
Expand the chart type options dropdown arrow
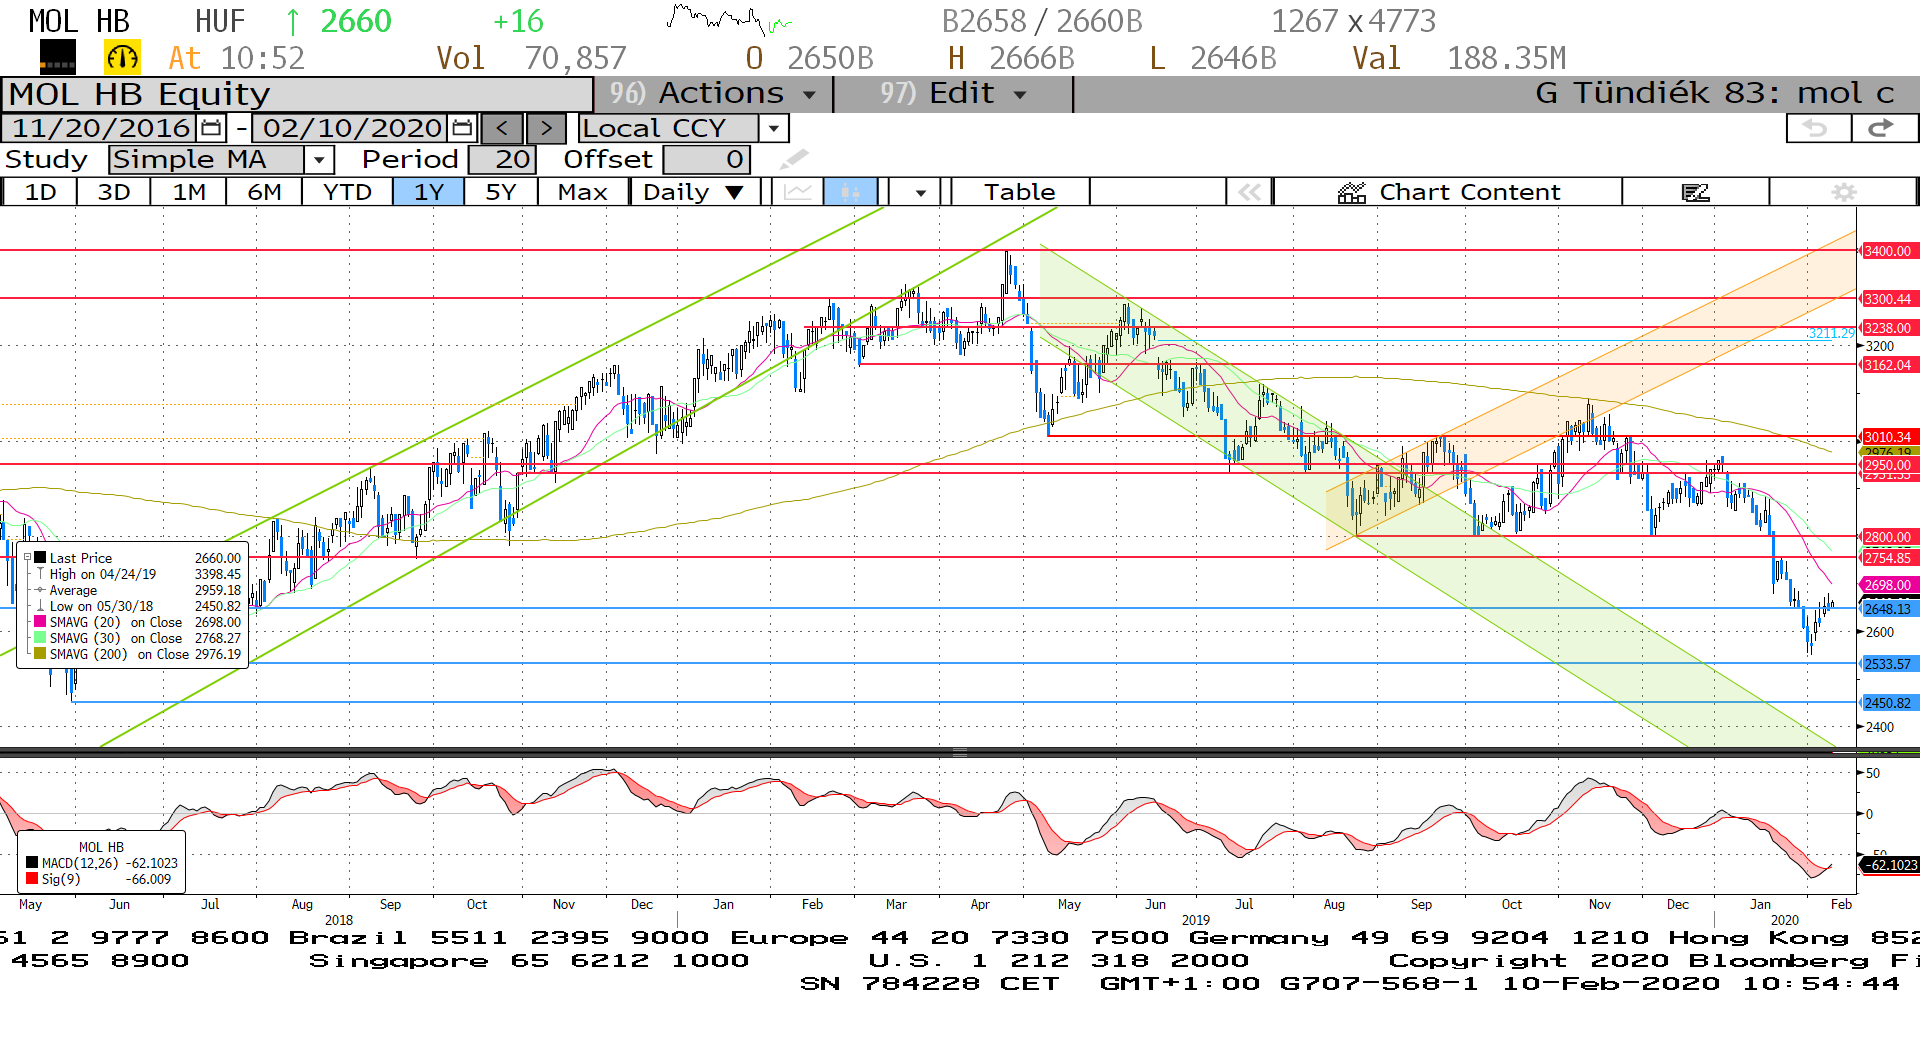pos(920,192)
